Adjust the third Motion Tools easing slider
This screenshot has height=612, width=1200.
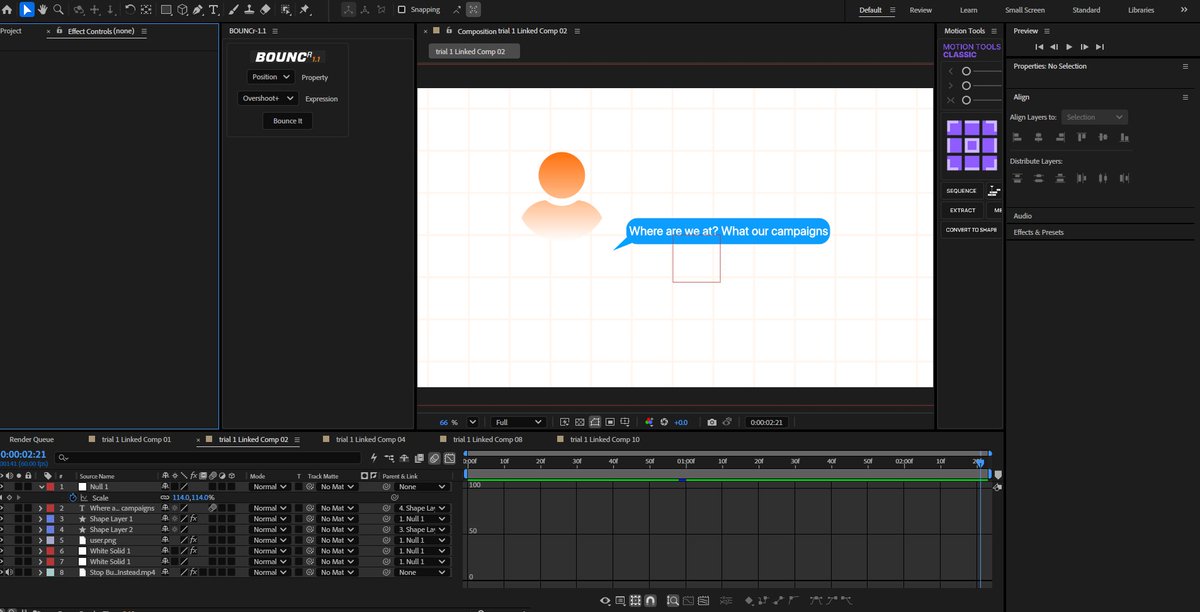966,100
